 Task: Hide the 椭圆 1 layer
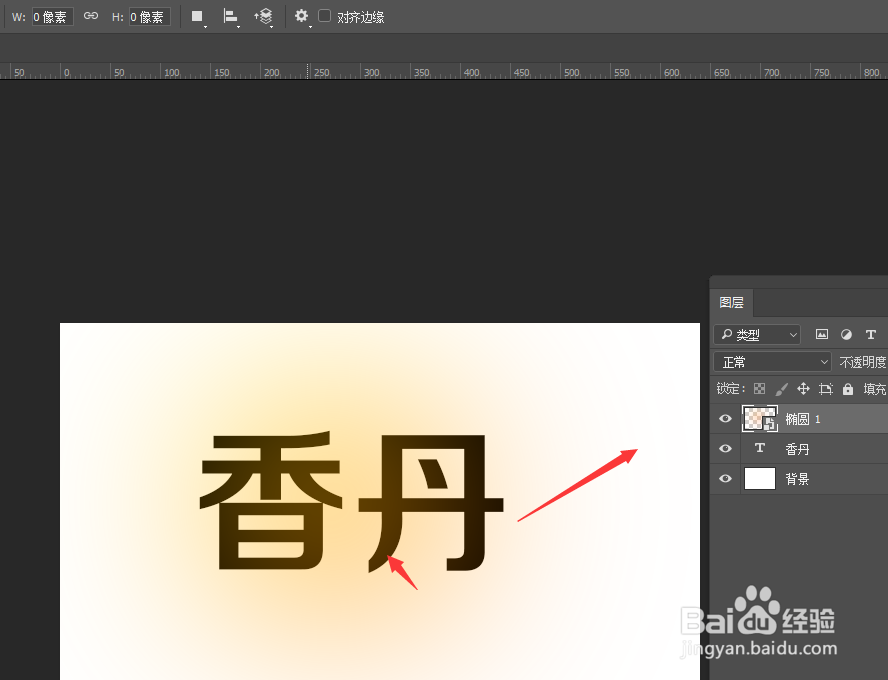[x=725, y=418]
